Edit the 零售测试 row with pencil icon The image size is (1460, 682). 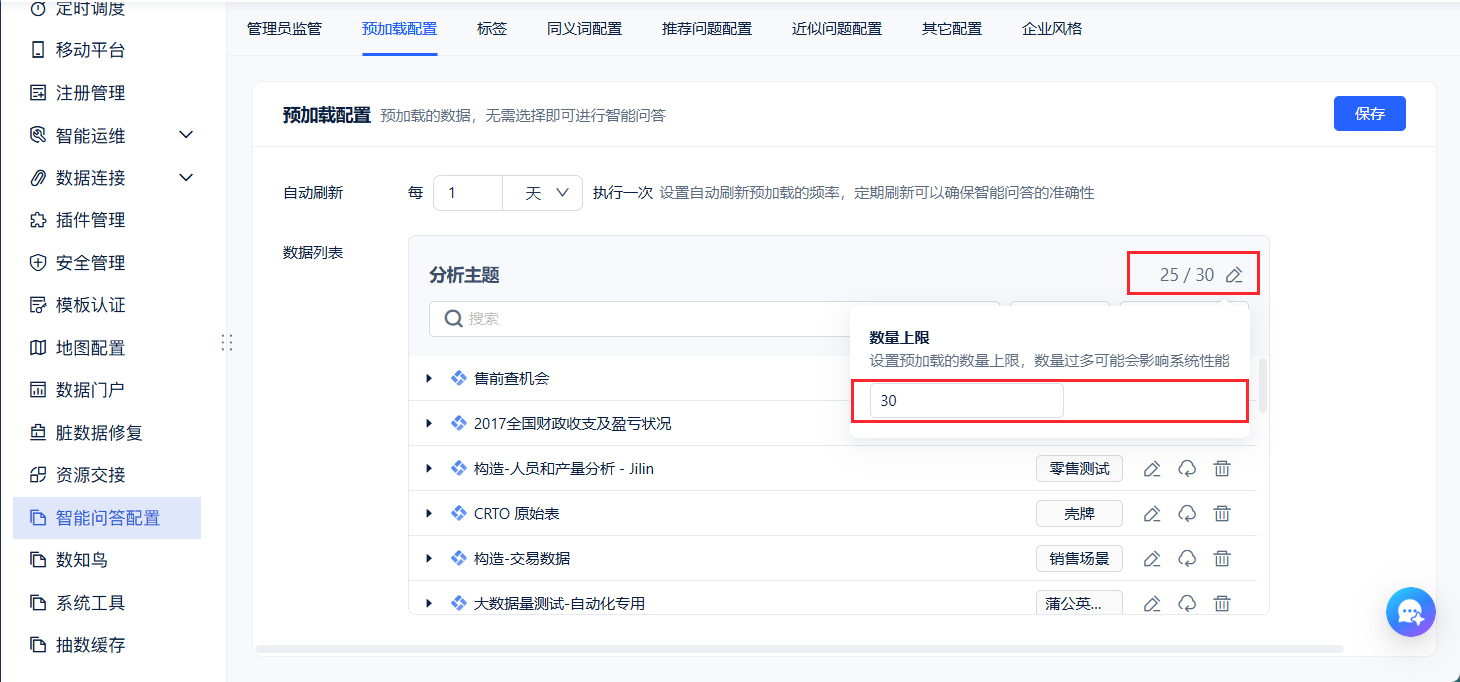[x=1152, y=469]
